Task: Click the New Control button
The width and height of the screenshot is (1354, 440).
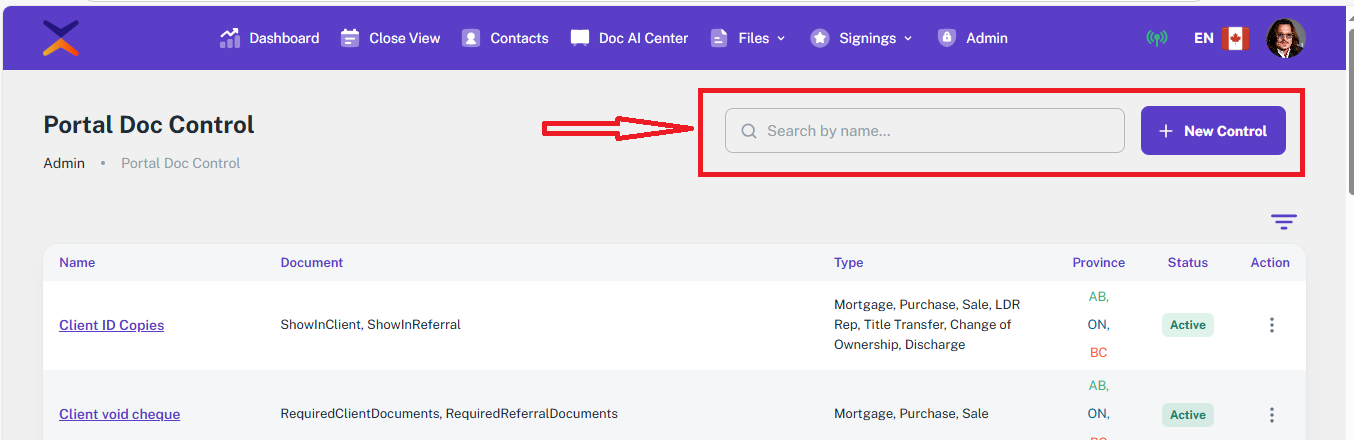Action: tap(1213, 131)
